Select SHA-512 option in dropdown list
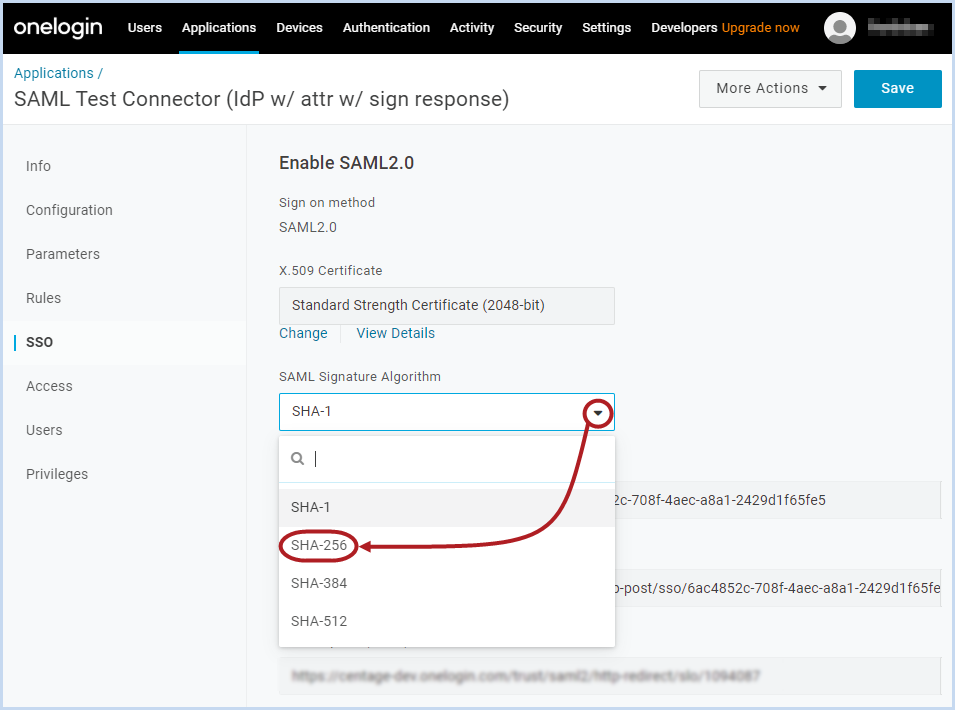 [446, 621]
